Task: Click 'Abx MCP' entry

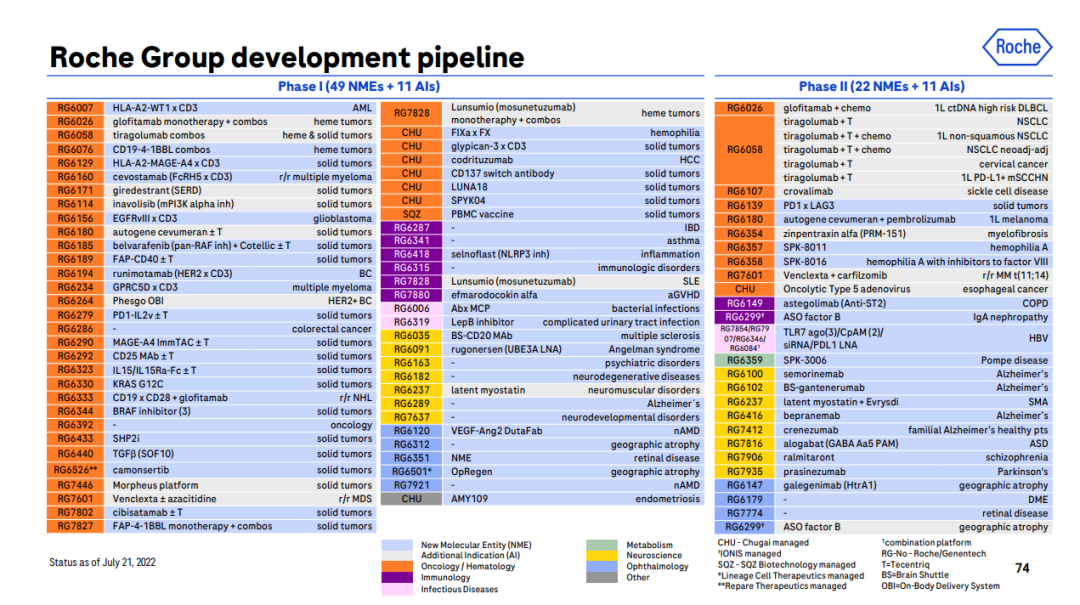Action: [x=470, y=309]
